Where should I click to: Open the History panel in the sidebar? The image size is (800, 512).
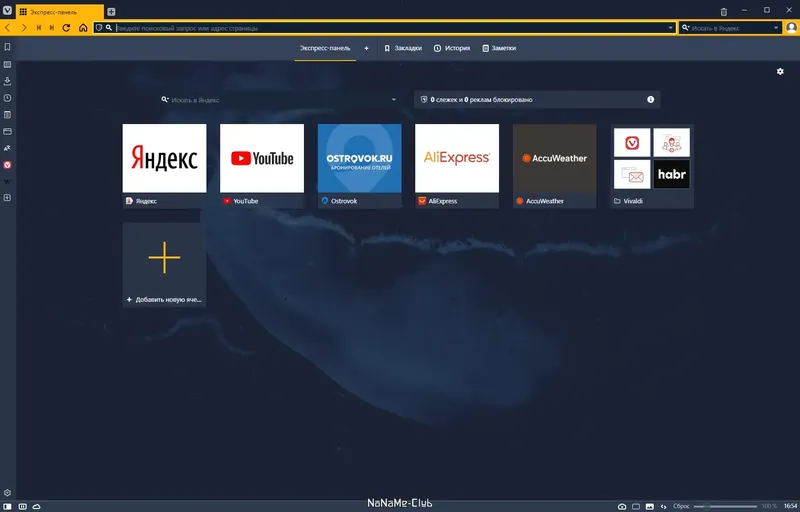click(7, 98)
